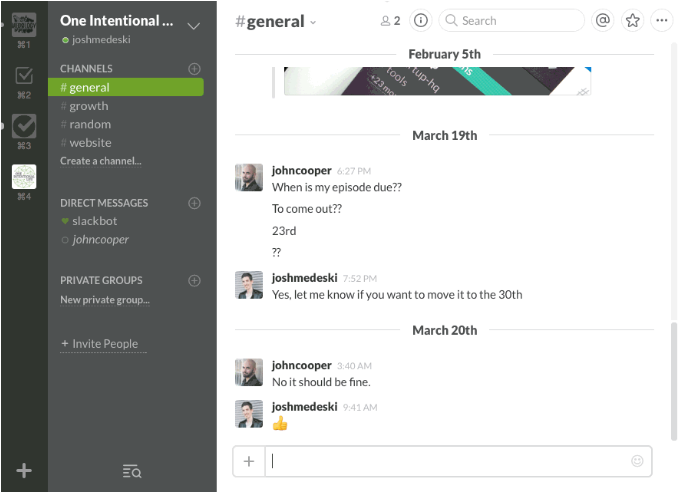Viewport: 679px width, 495px height.
Task: Open more options ellipsis icon
Action: coord(661,20)
